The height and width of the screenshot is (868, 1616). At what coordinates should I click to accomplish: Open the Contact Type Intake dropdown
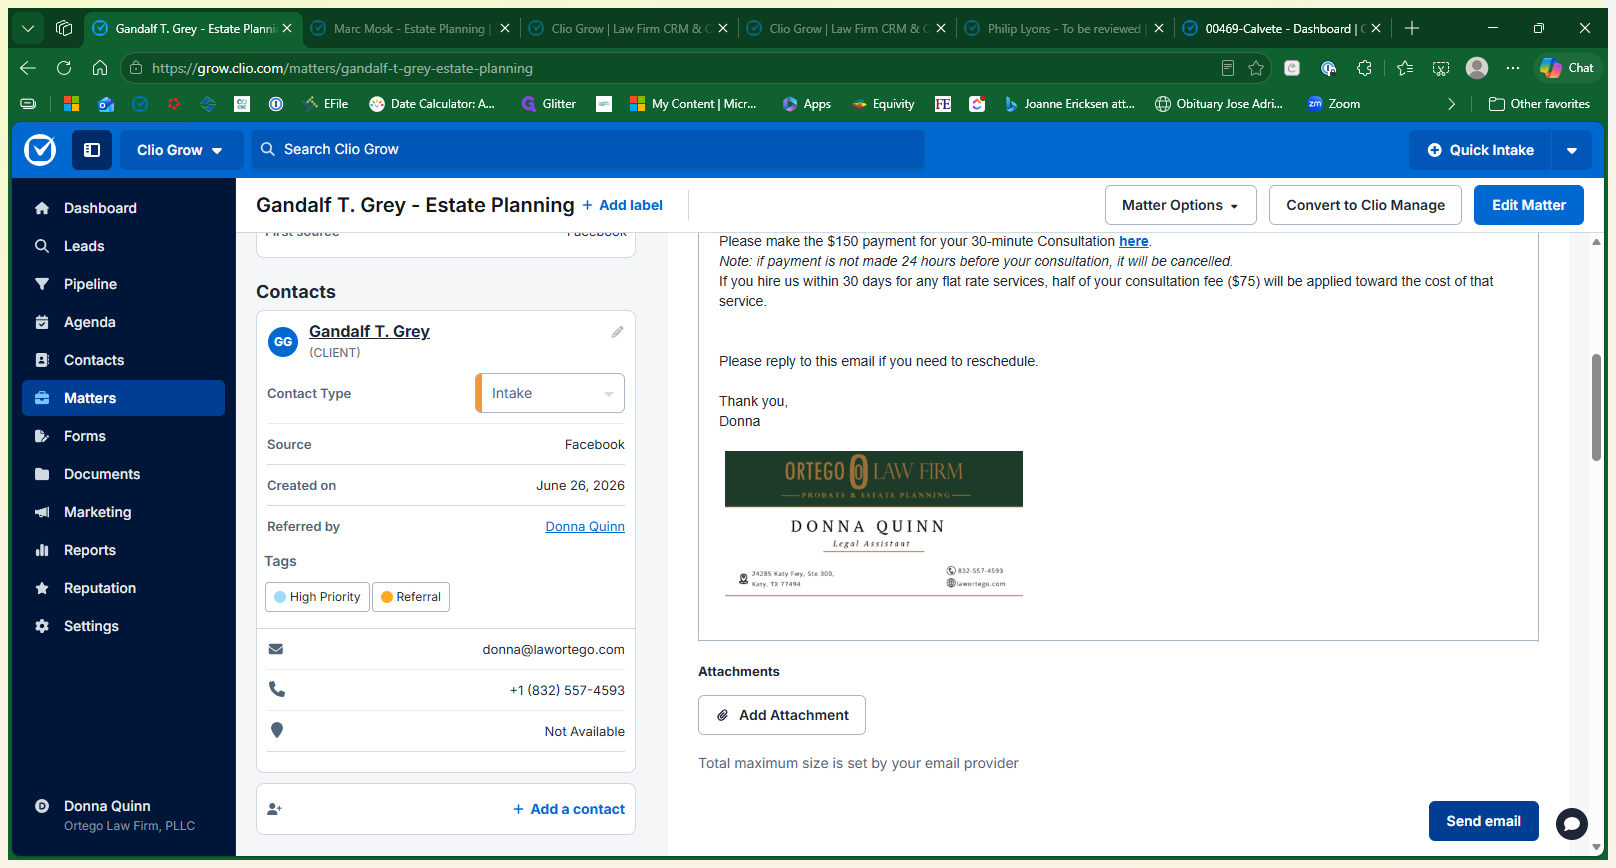(550, 393)
